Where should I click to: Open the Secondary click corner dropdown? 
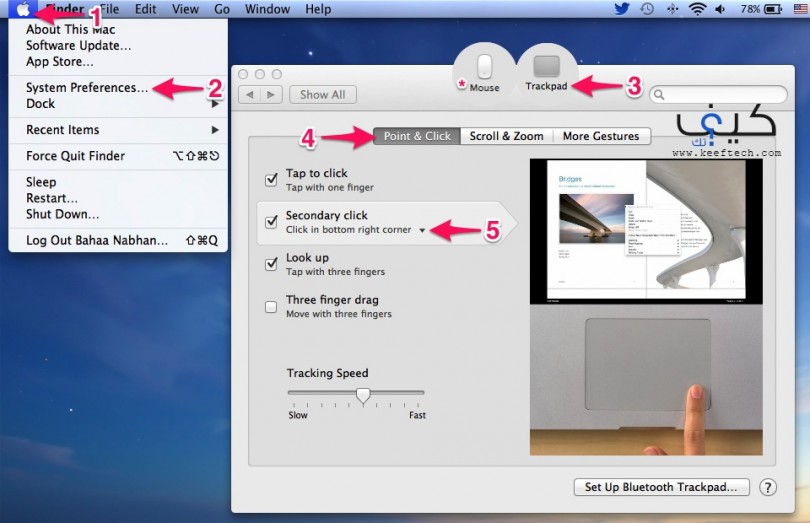coord(422,230)
